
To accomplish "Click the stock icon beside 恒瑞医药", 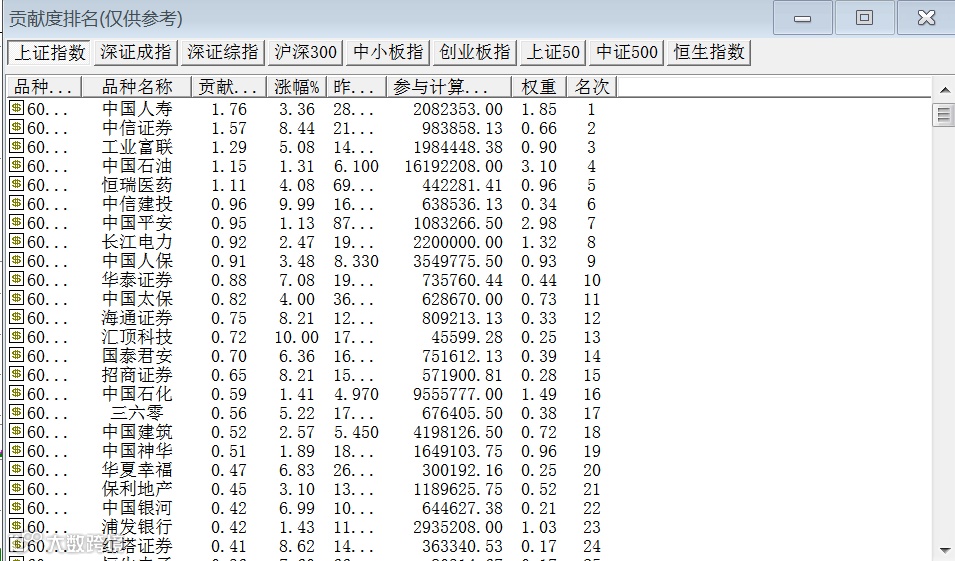I will [16, 184].
